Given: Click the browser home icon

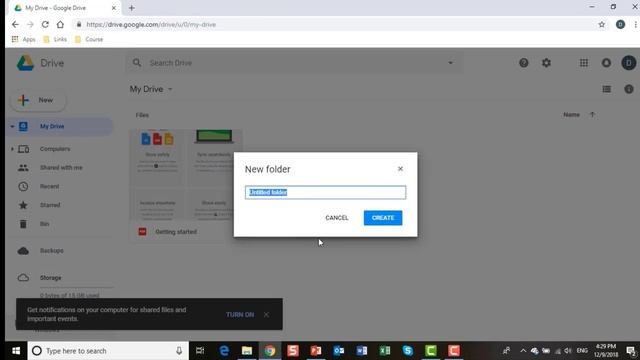Looking at the screenshot, I should (60, 24).
